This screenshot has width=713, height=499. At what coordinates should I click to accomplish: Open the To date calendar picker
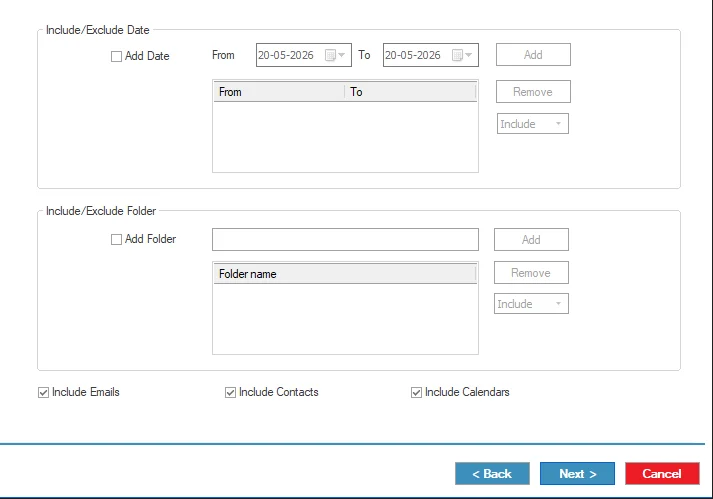coord(462,55)
